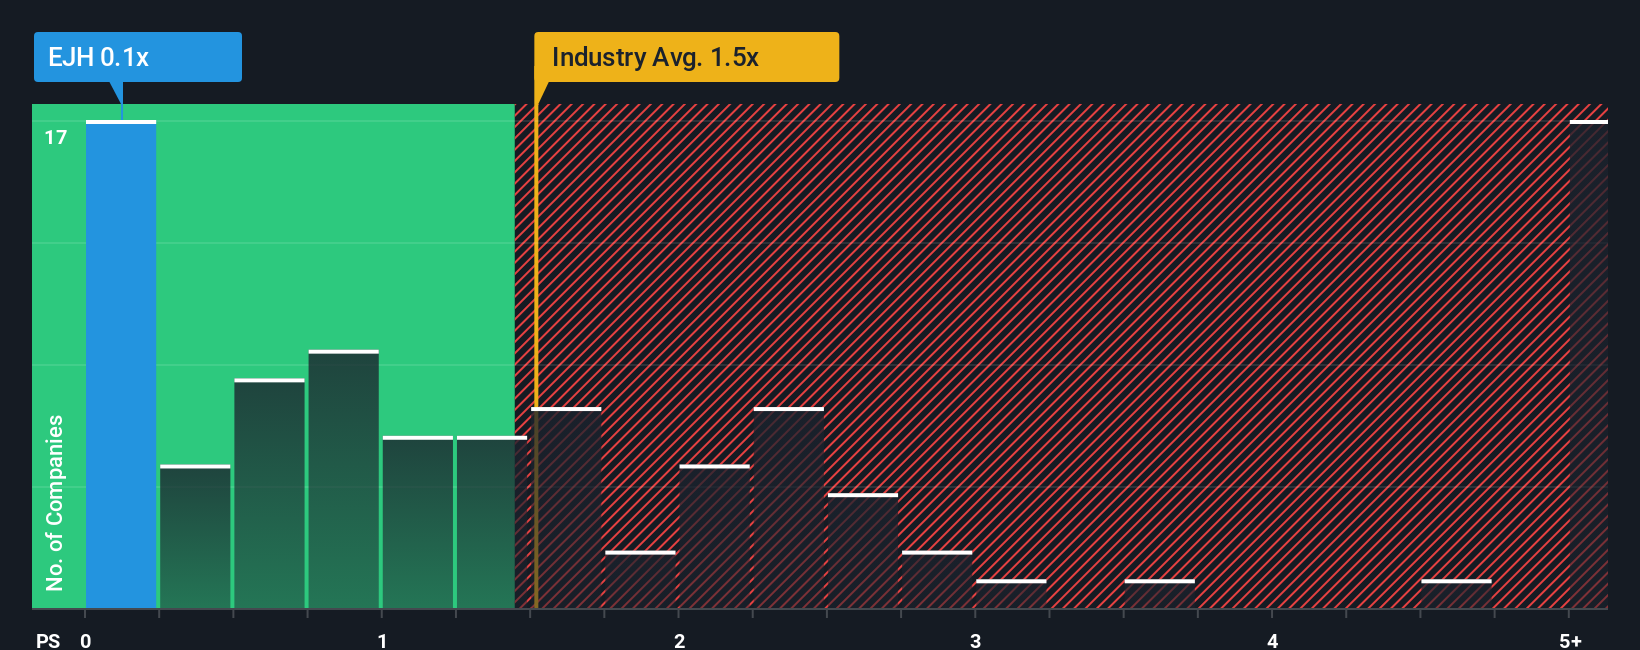
Task: Click the small bar between PS 3 and 4
Action: coord(1159,594)
